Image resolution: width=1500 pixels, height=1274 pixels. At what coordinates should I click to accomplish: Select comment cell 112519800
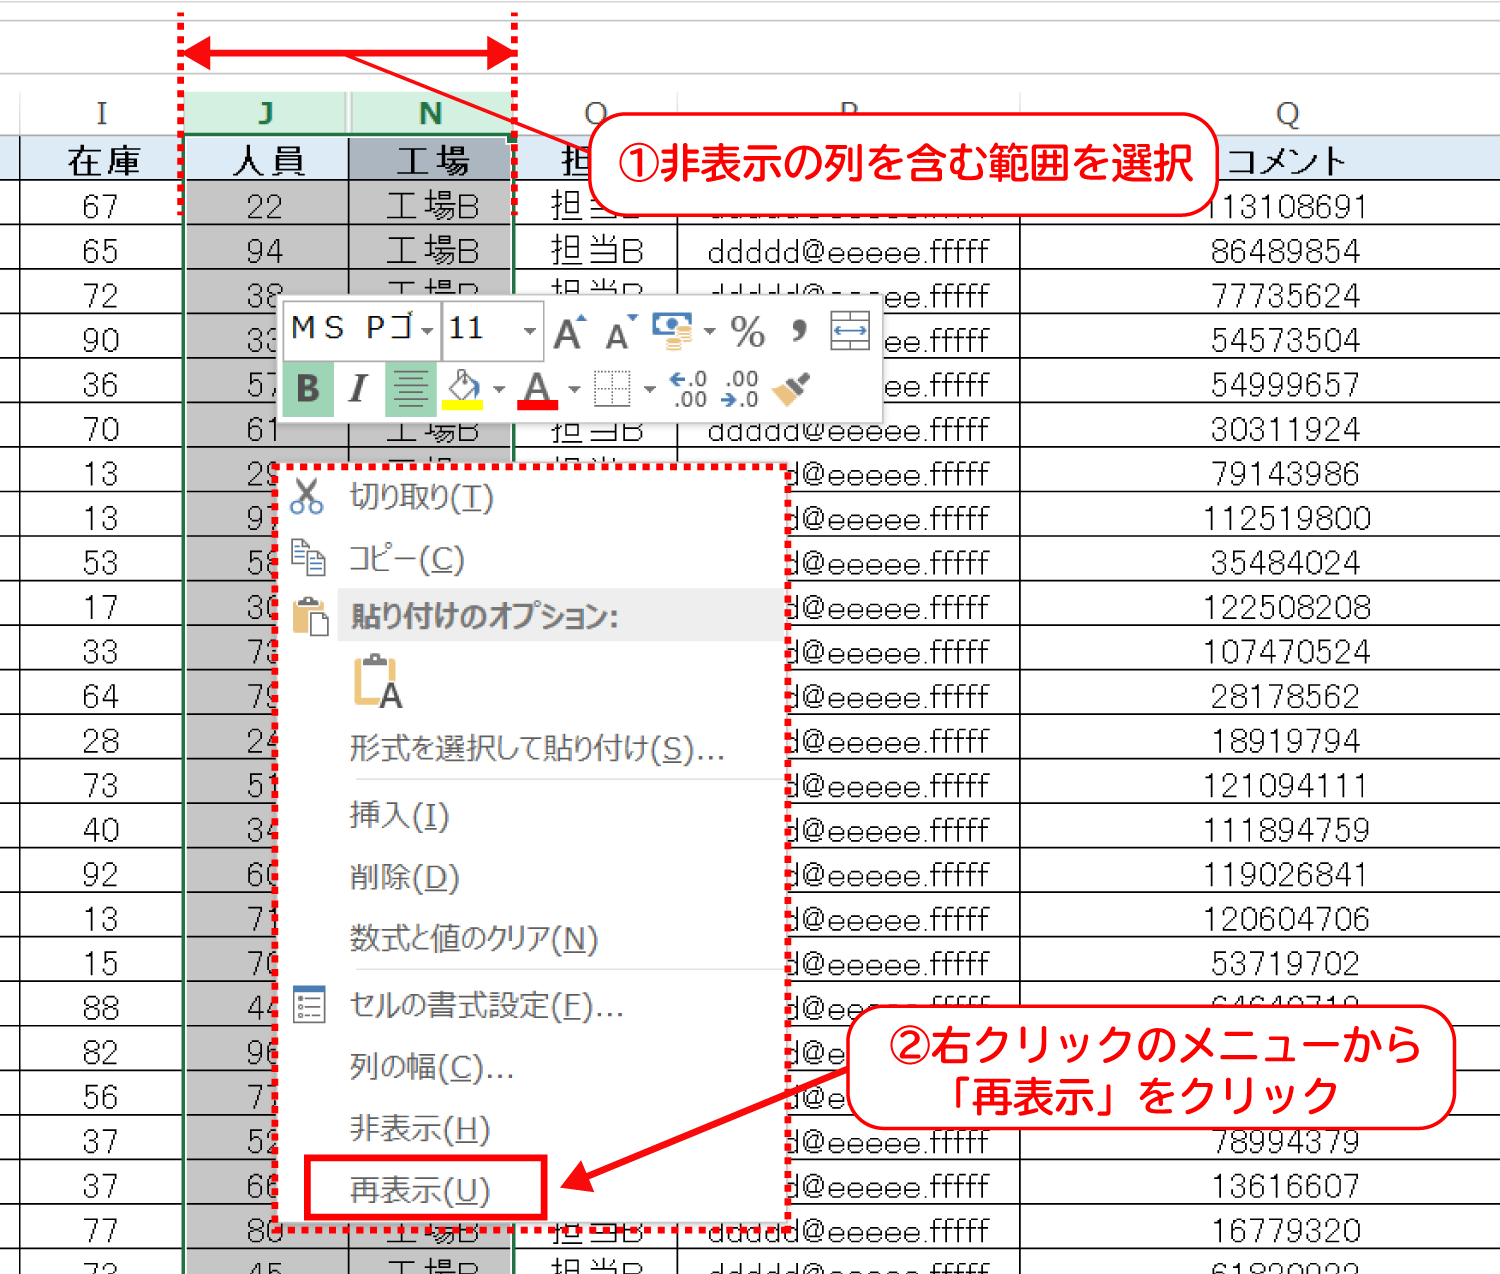[1286, 518]
